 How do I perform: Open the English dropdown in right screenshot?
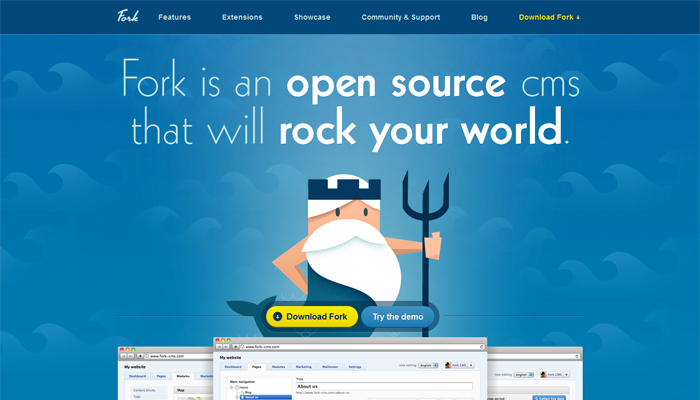click(524, 375)
